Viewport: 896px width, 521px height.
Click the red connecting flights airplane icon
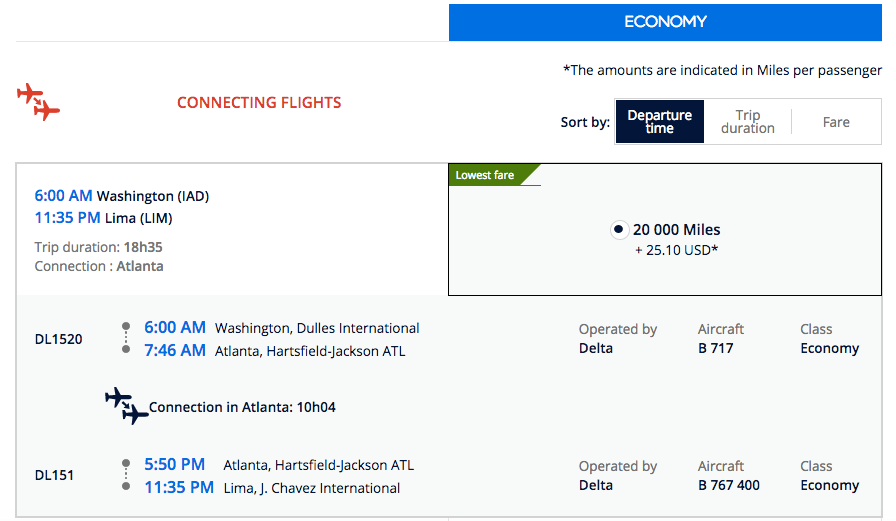[x=38, y=102]
